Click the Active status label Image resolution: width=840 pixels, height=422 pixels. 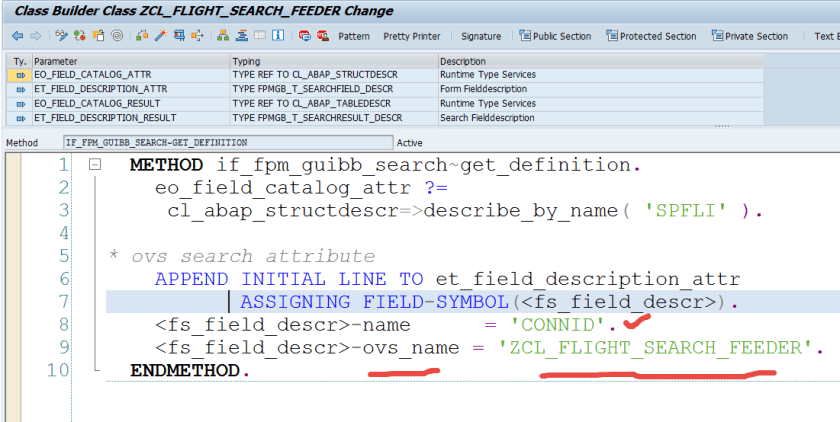(410, 143)
